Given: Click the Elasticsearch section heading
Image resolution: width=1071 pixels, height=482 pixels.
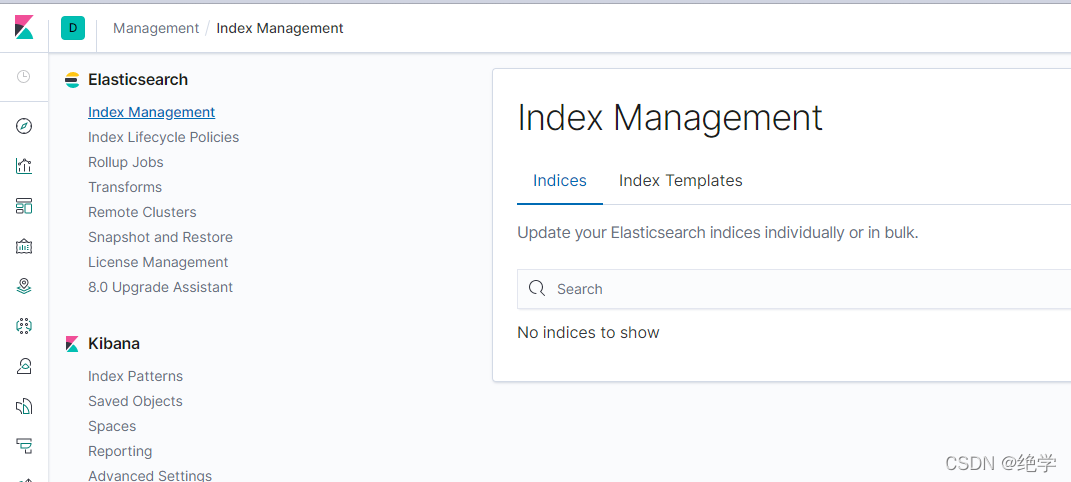Looking at the screenshot, I should point(138,80).
